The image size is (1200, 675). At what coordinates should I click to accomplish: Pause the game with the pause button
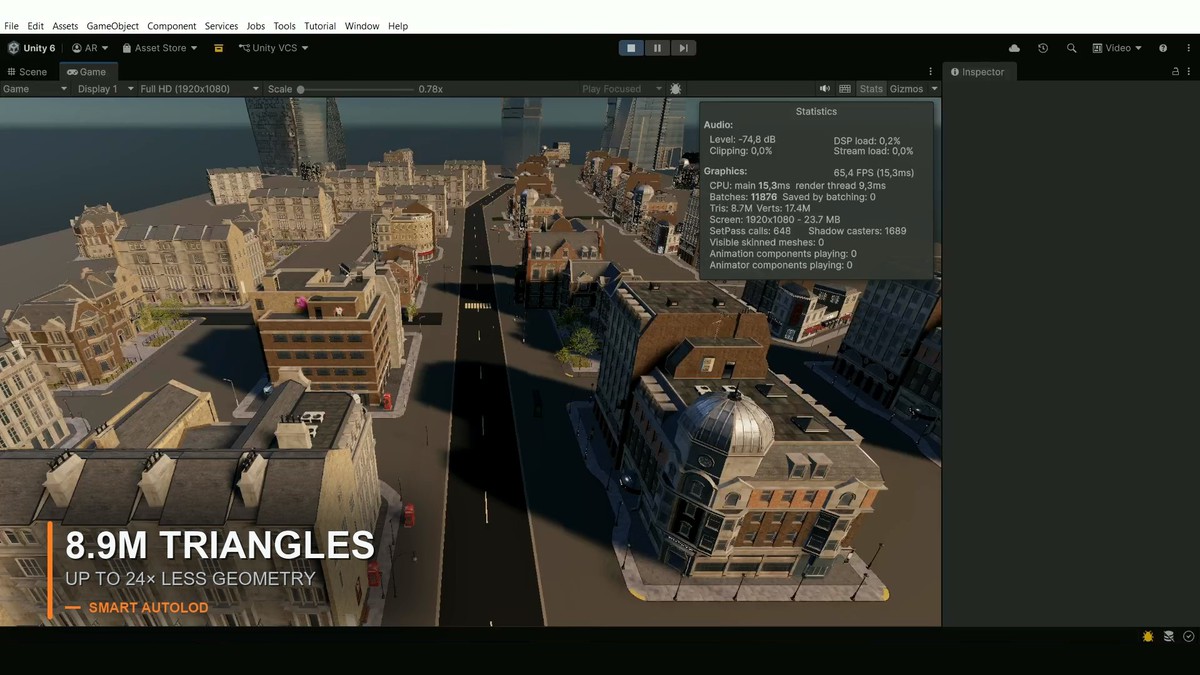click(657, 48)
